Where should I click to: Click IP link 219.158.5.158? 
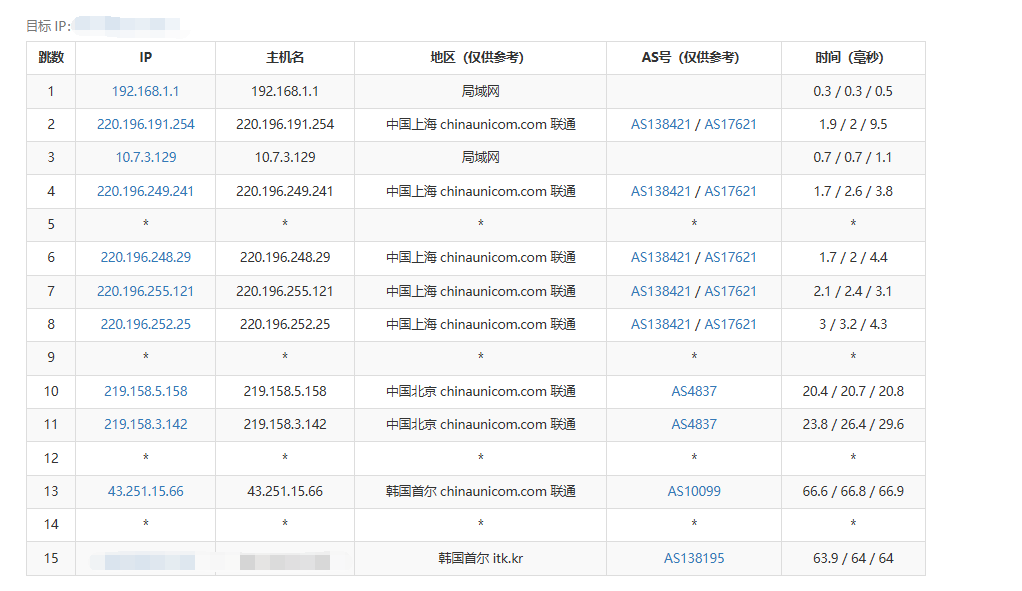pos(145,391)
